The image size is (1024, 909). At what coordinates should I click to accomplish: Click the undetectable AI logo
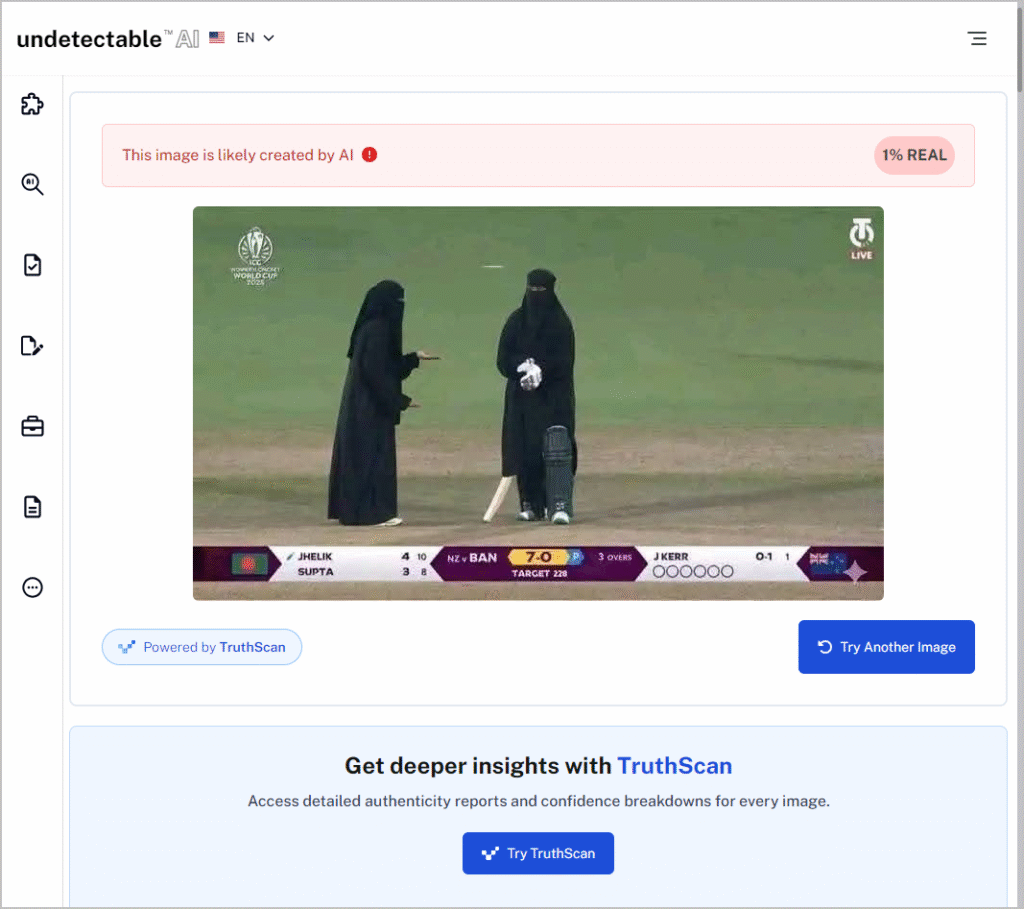[x=108, y=39]
